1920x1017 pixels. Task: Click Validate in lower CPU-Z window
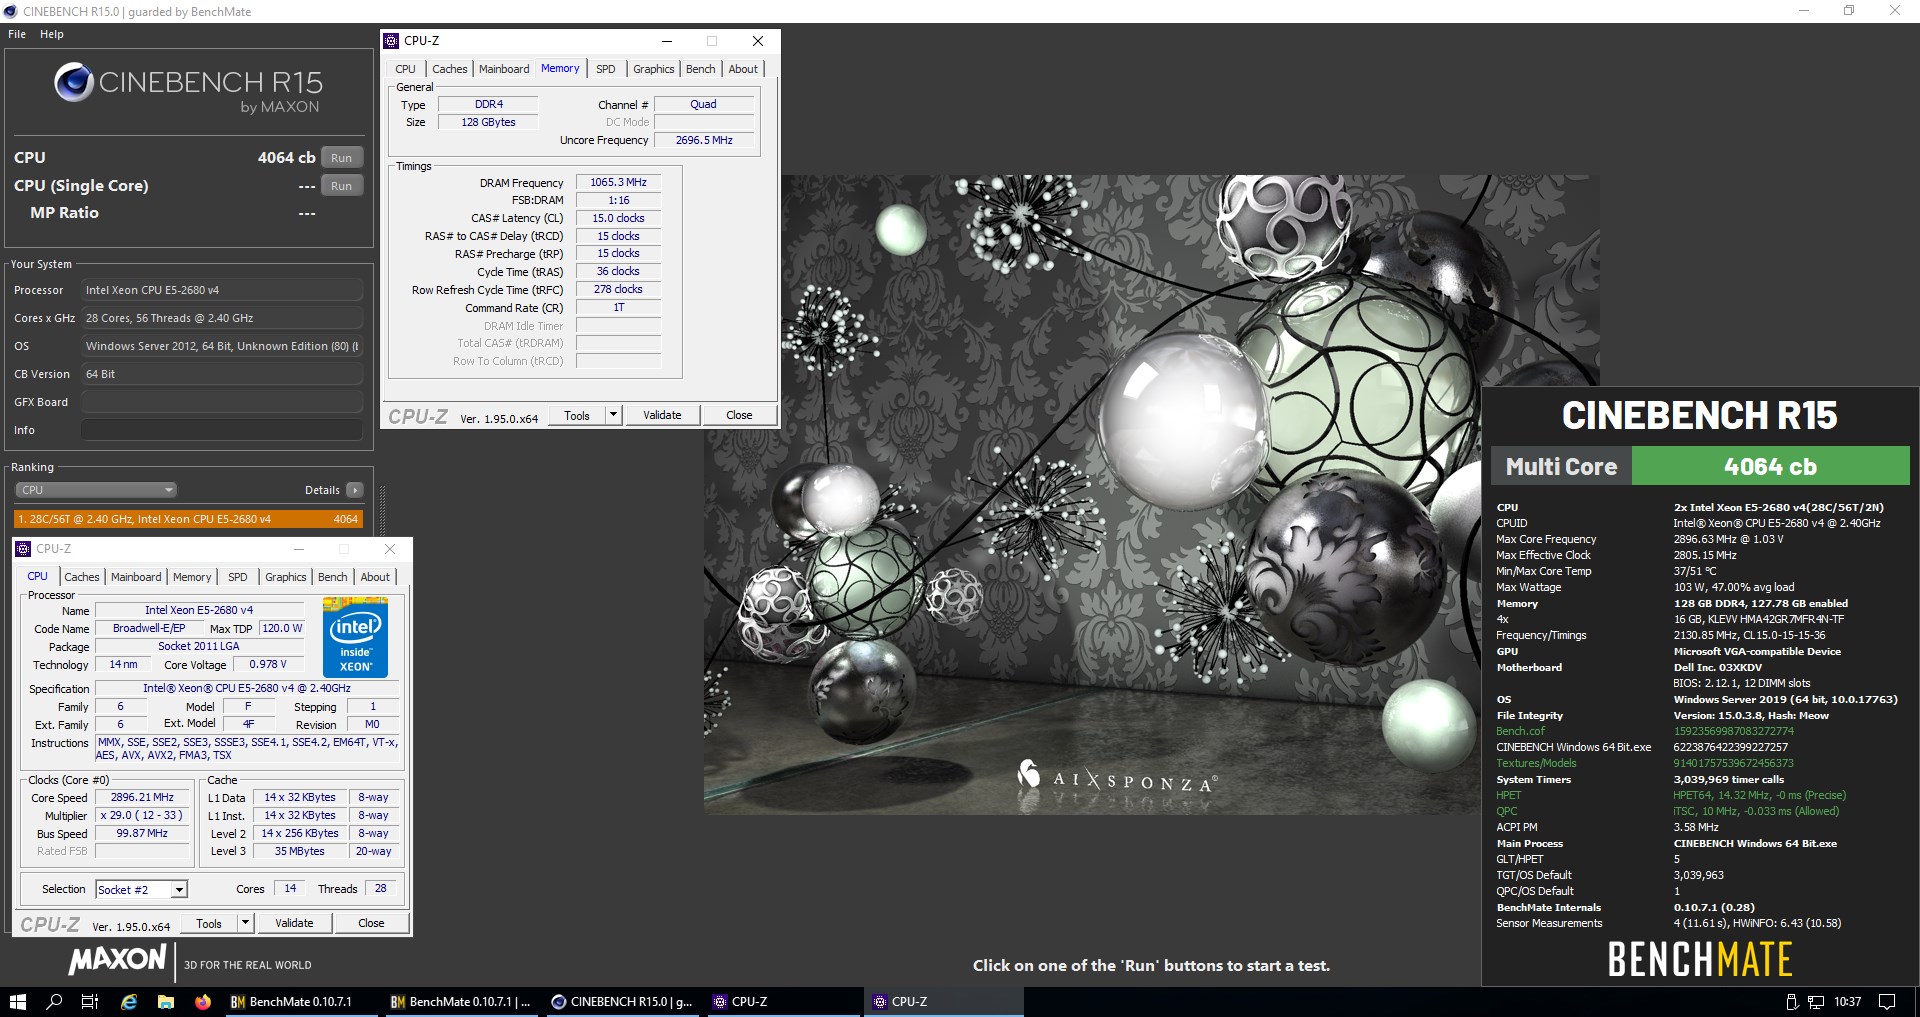pyautogui.click(x=294, y=923)
